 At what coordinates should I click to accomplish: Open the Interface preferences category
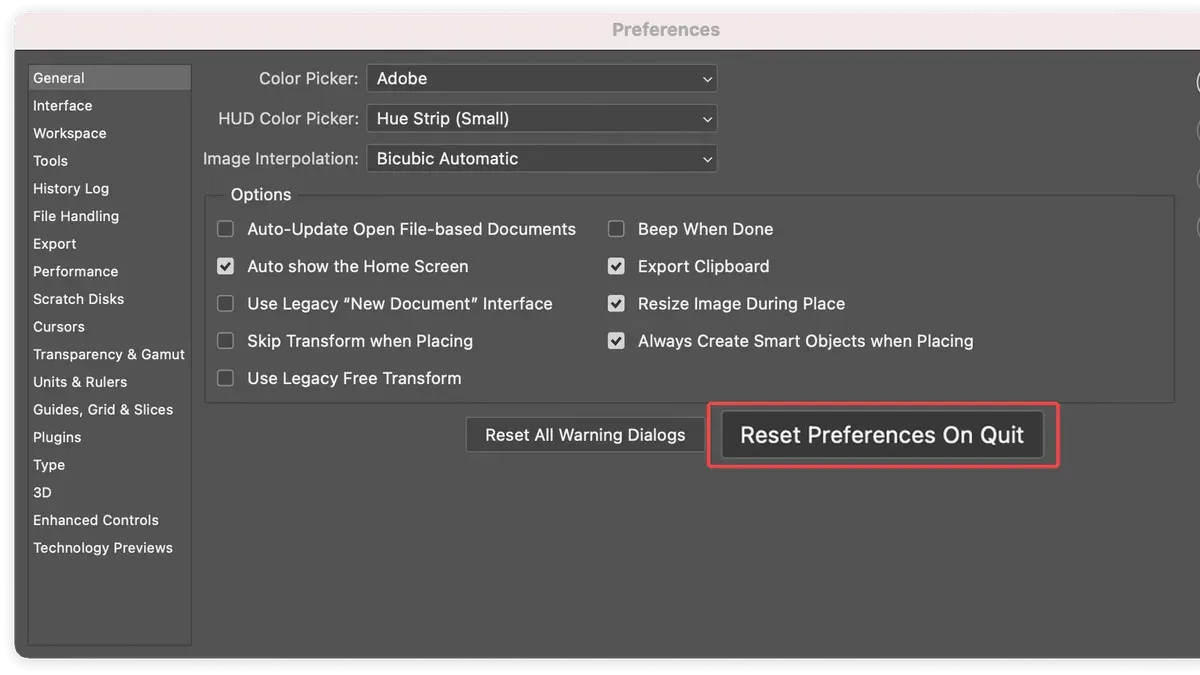click(110, 106)
